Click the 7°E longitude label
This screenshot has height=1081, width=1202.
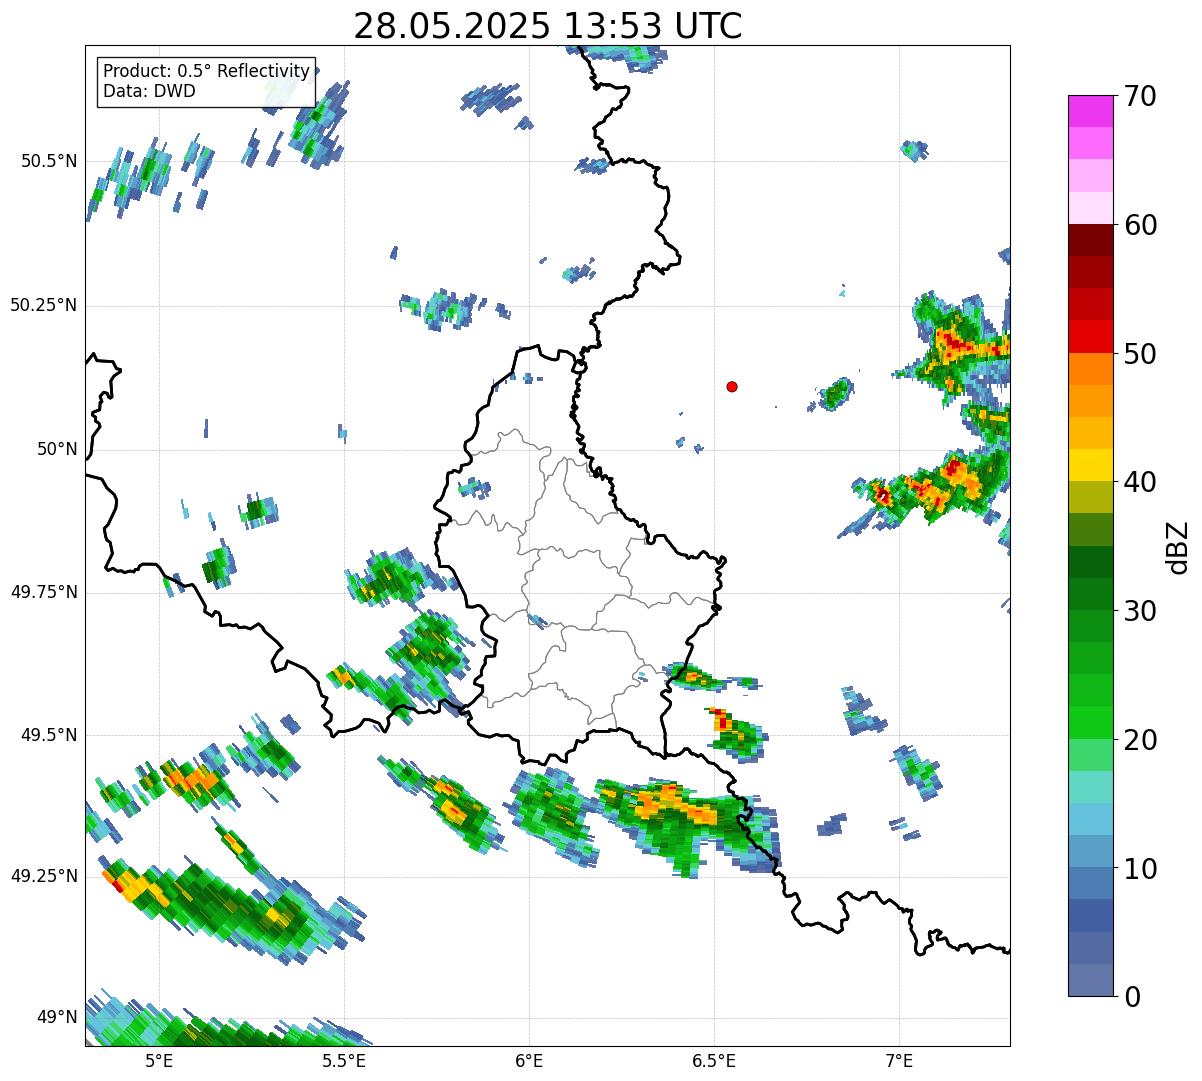tap(899, 1061)
